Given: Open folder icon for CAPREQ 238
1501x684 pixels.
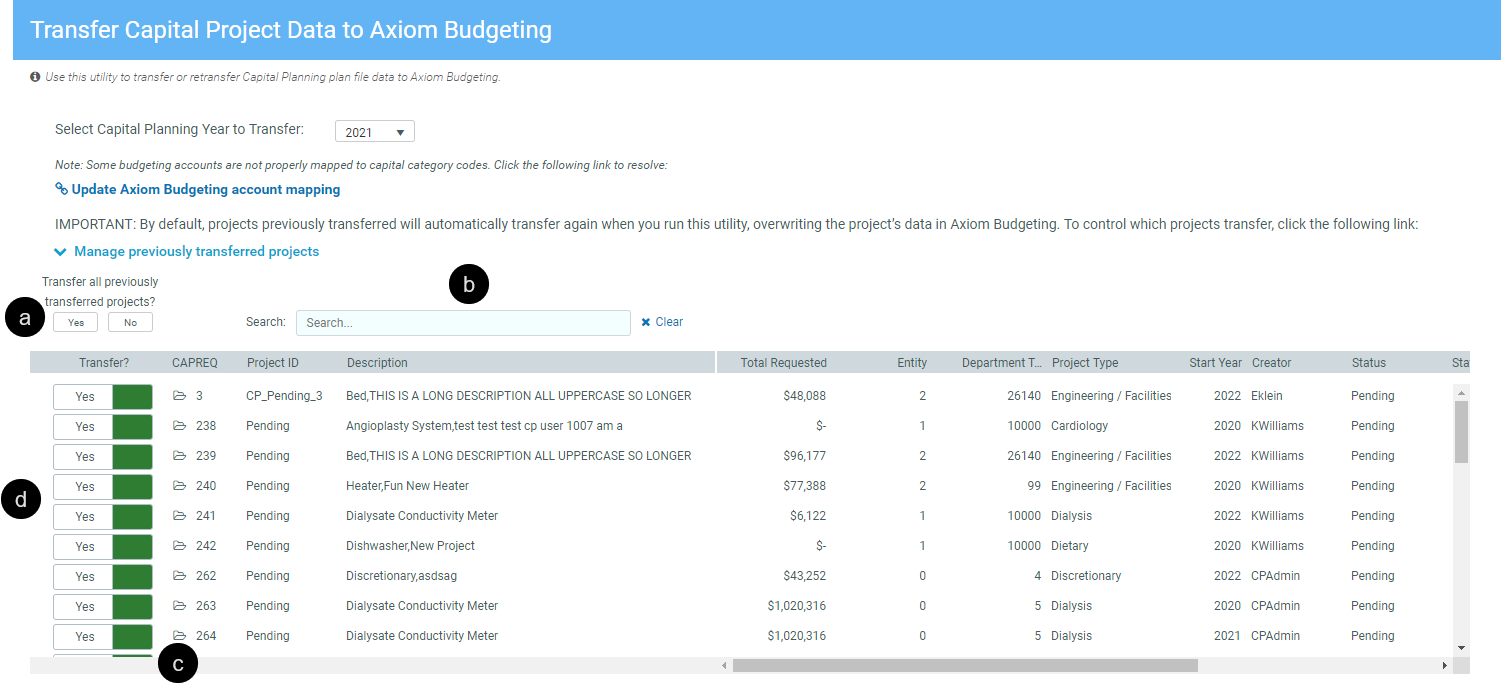Looking at the screenshot, I should point(180,426).
